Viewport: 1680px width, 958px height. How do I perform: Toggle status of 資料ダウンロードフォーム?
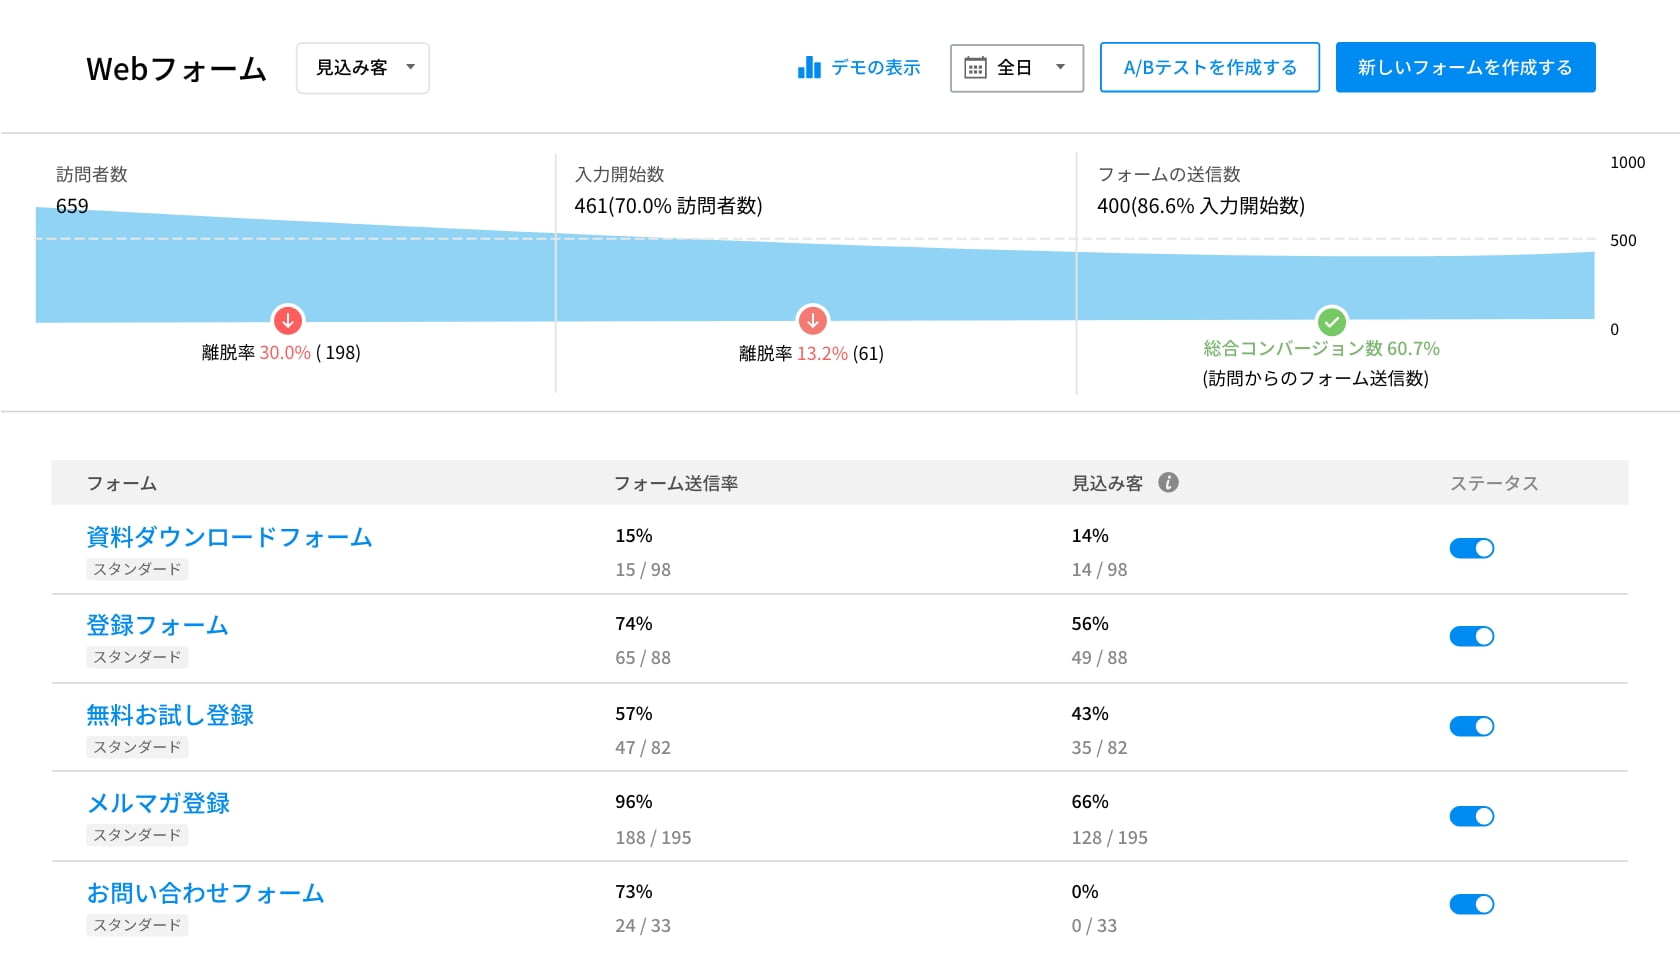(1471, 548)
